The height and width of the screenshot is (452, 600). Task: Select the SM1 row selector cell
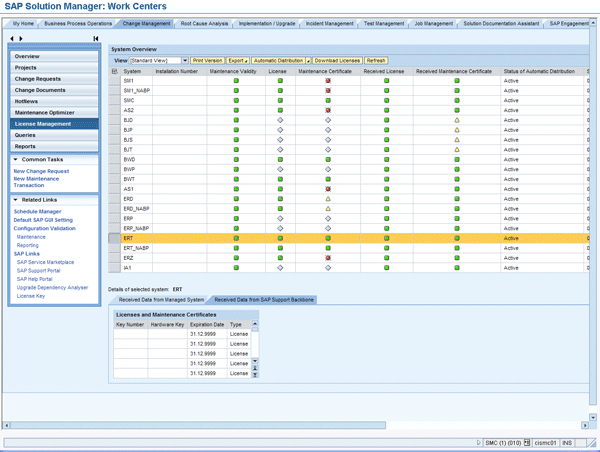[114, 81]
